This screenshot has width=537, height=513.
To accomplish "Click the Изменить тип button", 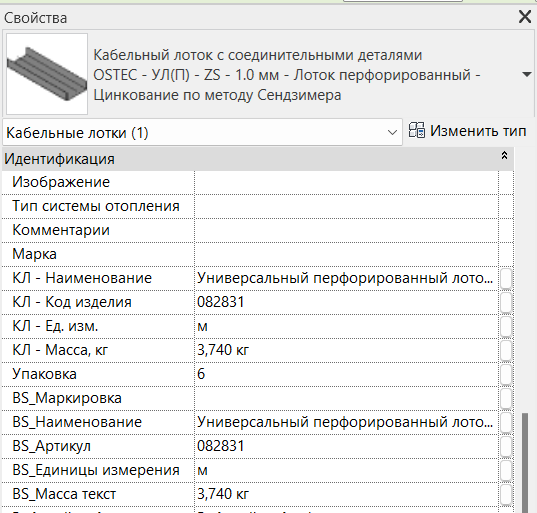I will (x=467, y=131).
